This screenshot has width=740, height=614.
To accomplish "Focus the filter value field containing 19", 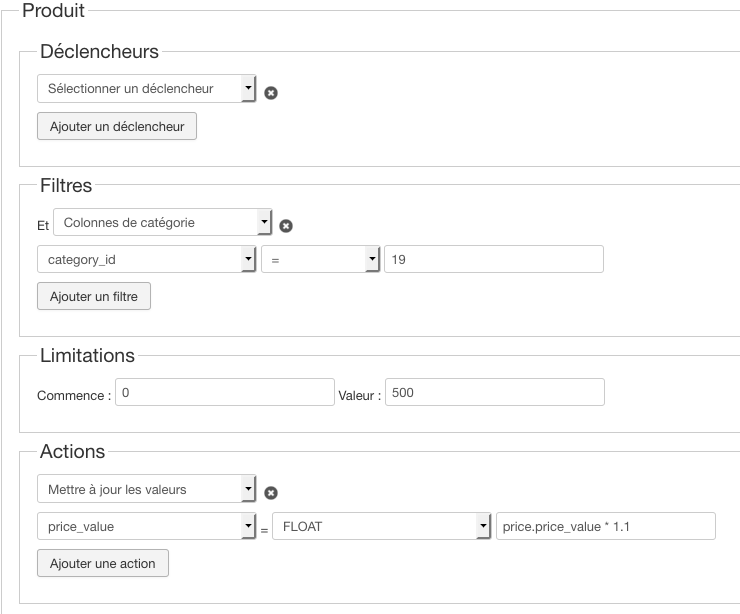I will [x=494, y=259].
